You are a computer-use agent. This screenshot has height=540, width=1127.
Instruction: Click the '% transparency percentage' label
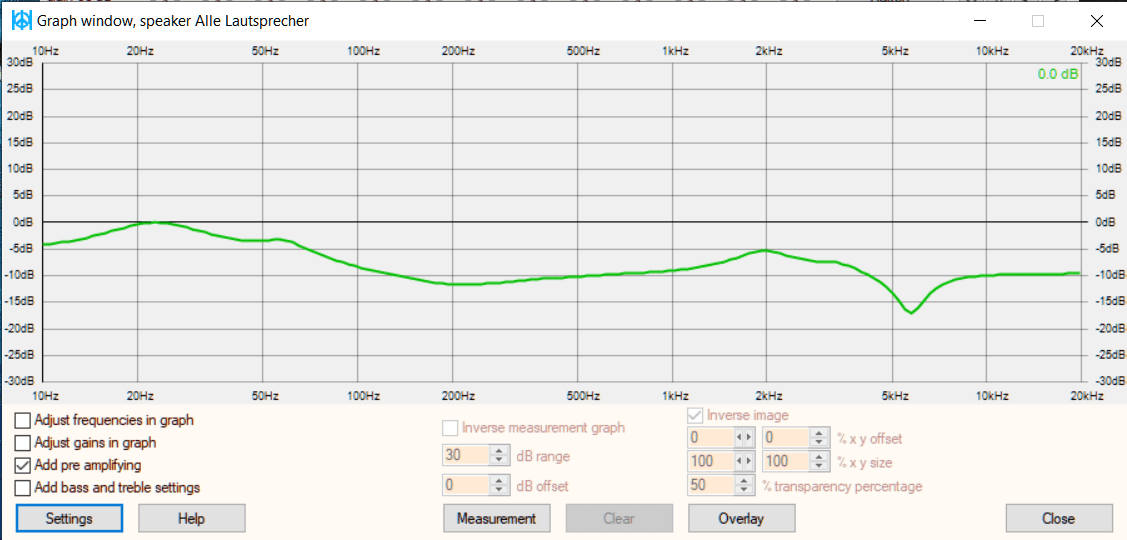click(x=842, y=487)
